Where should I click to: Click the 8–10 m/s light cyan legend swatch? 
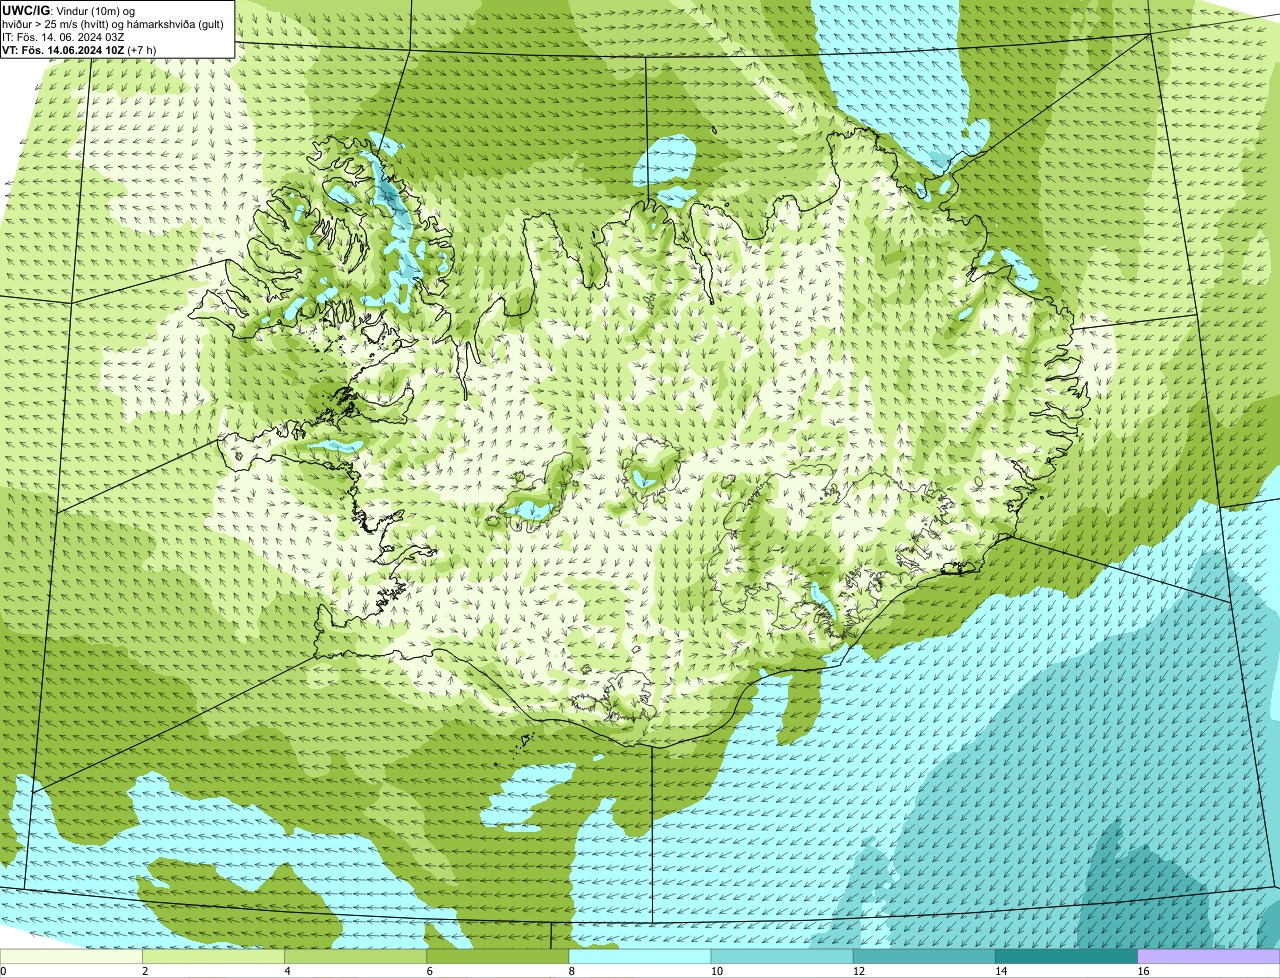[640, 956]
